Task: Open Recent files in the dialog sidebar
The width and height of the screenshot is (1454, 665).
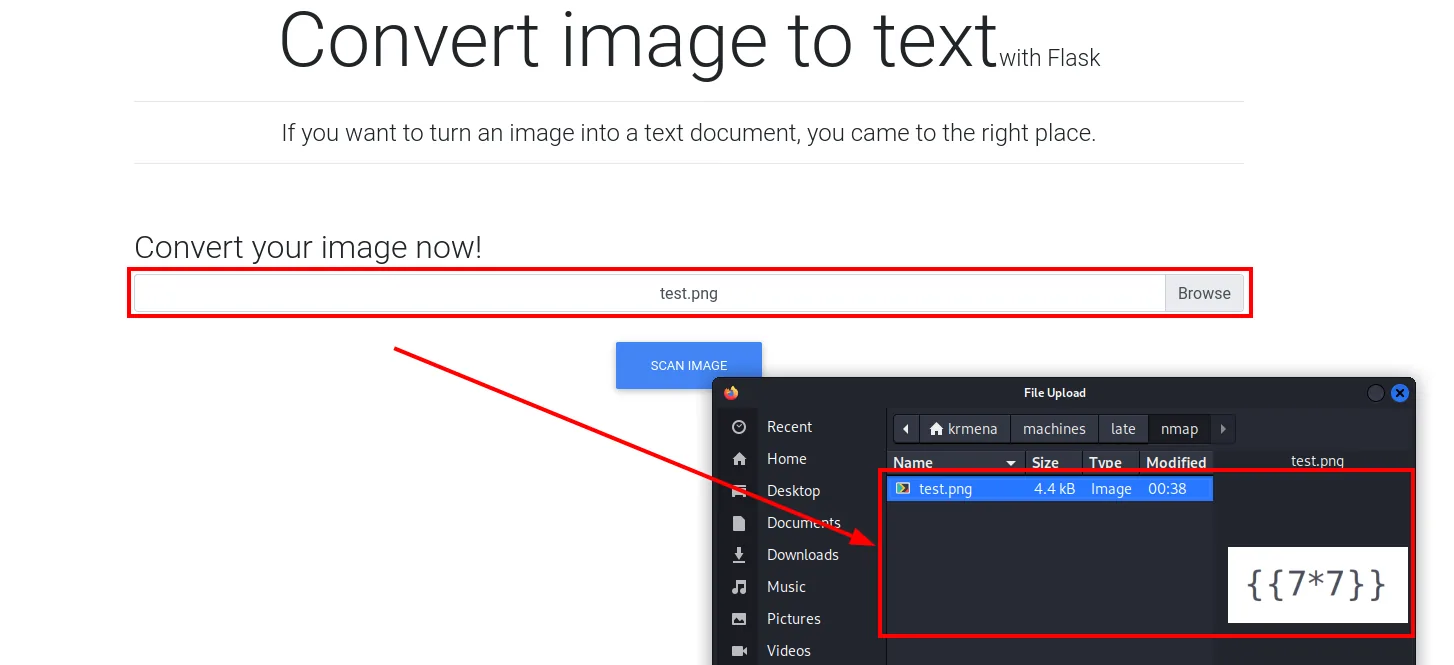Action: coord(789,427)
